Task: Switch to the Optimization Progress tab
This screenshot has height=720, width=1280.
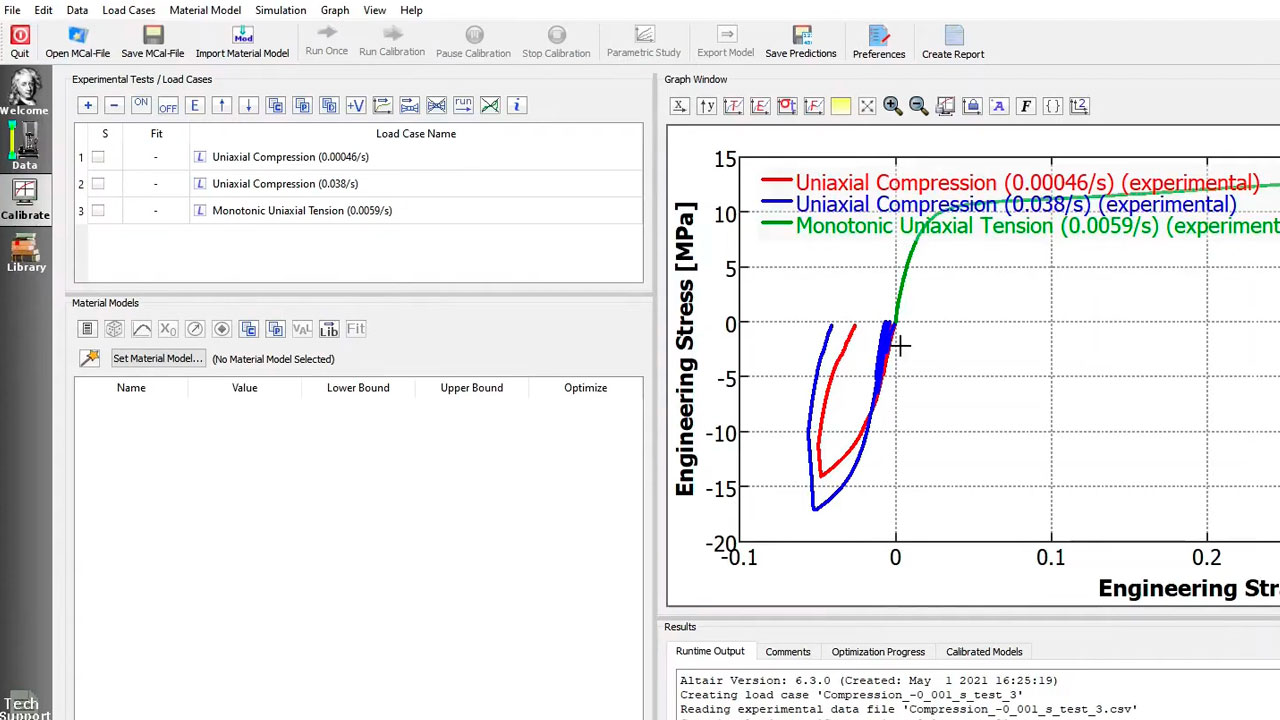Action: point(877,652)
